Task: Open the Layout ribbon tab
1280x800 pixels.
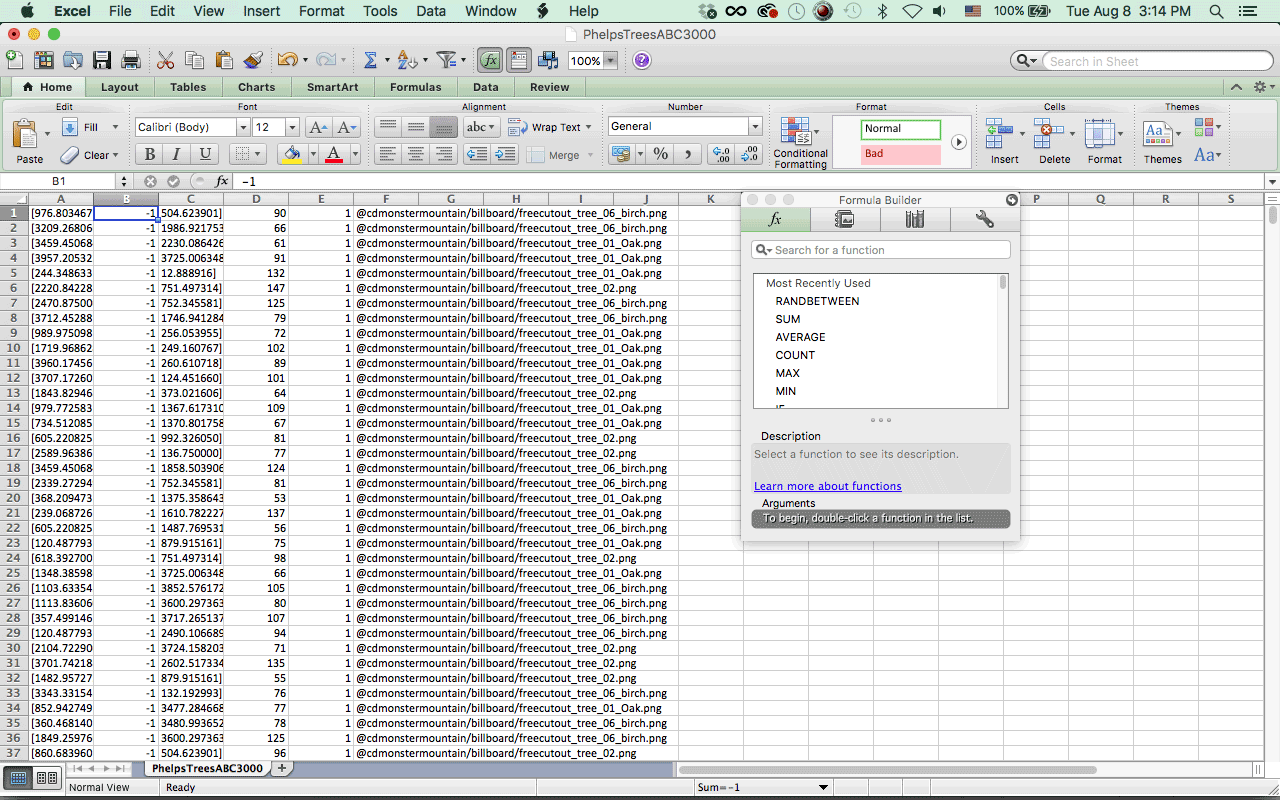Action: (x=120, y=87)
